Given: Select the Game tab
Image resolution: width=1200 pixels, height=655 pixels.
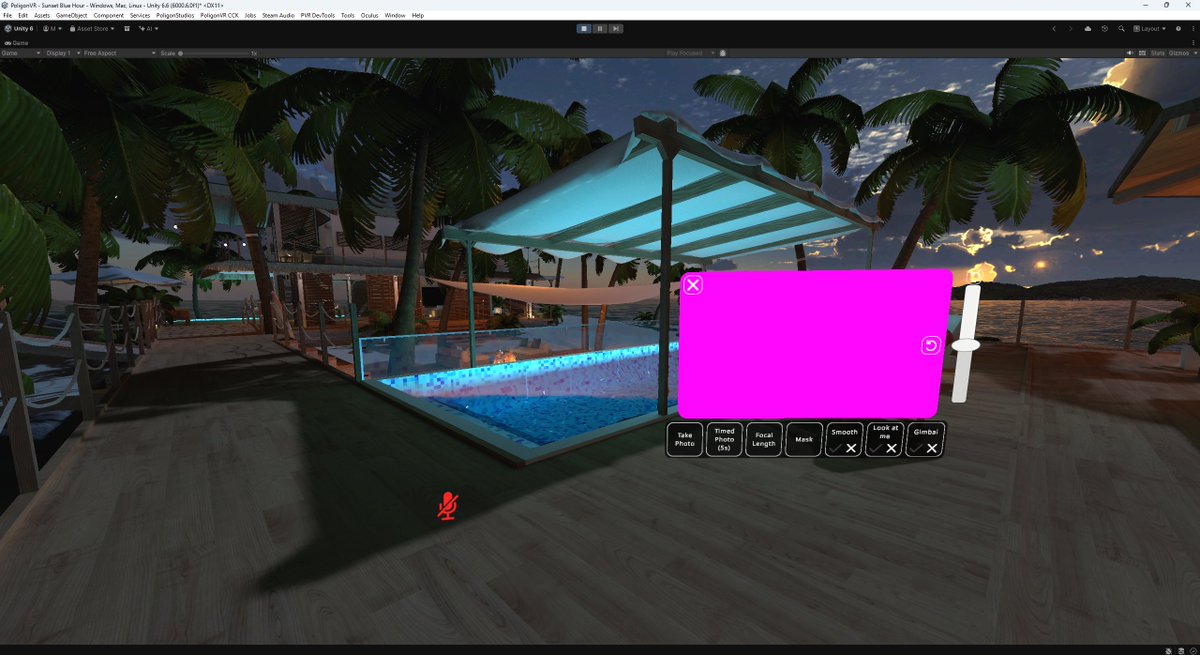Looking at the screenshot, I should tap(16, 43).
